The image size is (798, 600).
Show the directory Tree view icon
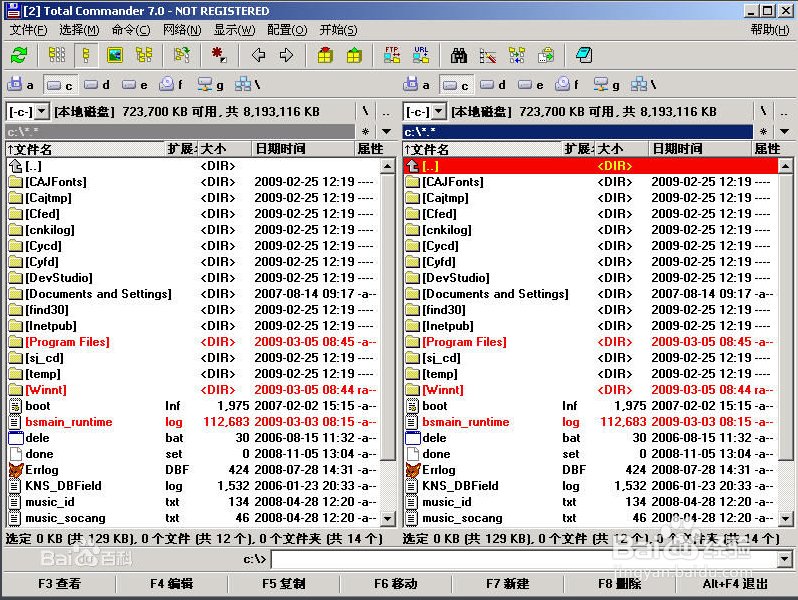pyautogui.click(x=144, y=55)
